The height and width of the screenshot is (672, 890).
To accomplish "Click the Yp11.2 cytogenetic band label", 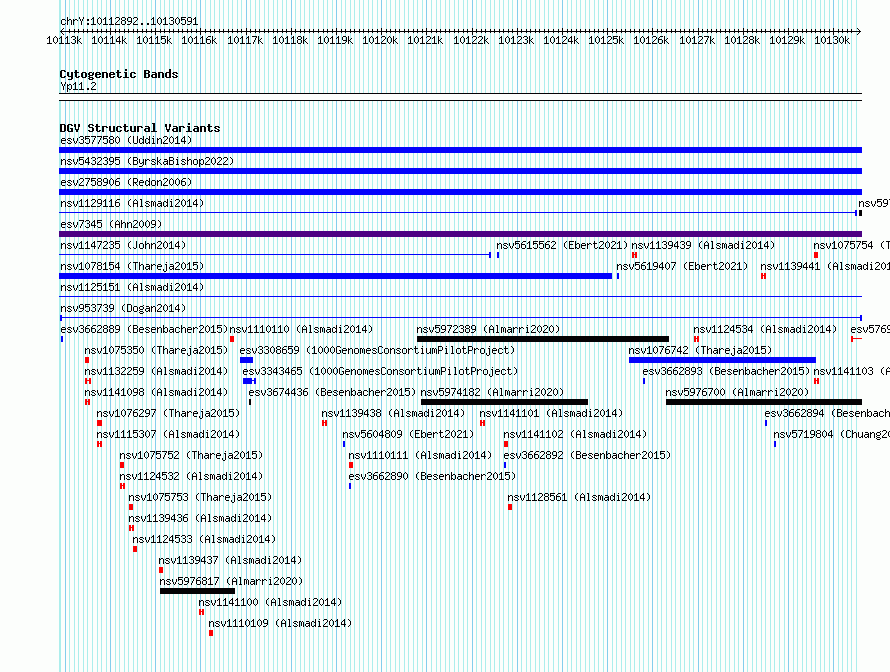I will click(78, 86).
